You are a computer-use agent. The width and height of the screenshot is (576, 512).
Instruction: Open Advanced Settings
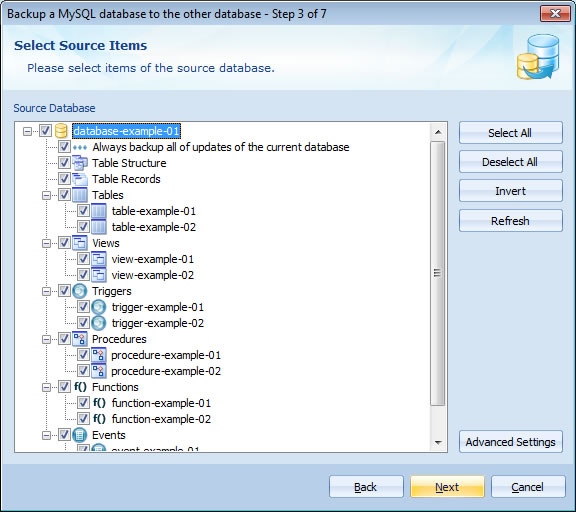pos(511,442)
